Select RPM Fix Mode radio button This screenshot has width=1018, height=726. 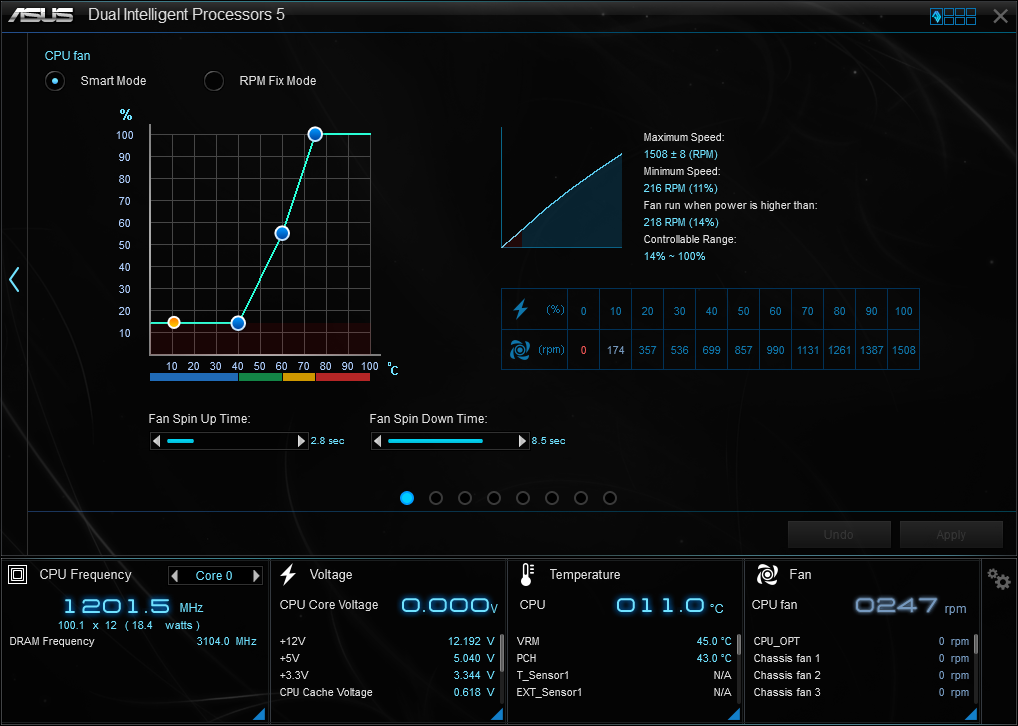214,81
